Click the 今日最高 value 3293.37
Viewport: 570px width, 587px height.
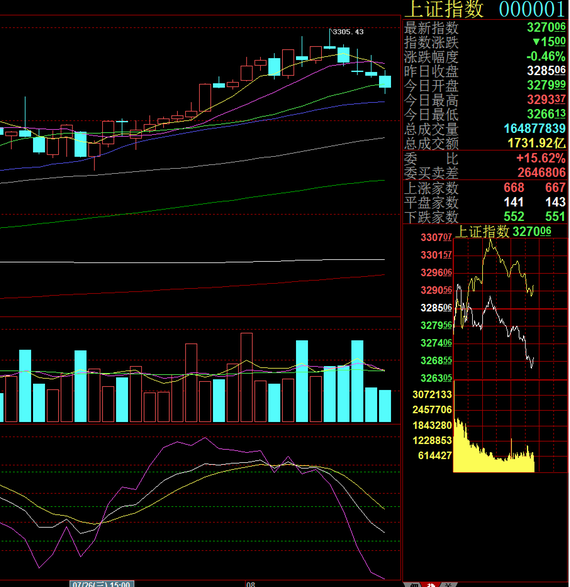click(546, 100)
